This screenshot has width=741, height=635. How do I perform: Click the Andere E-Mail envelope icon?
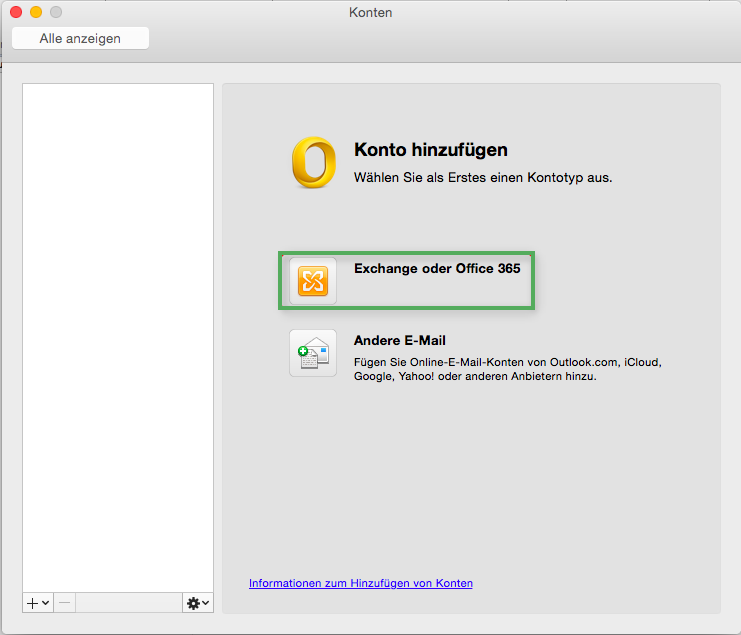tap(313, 353)
